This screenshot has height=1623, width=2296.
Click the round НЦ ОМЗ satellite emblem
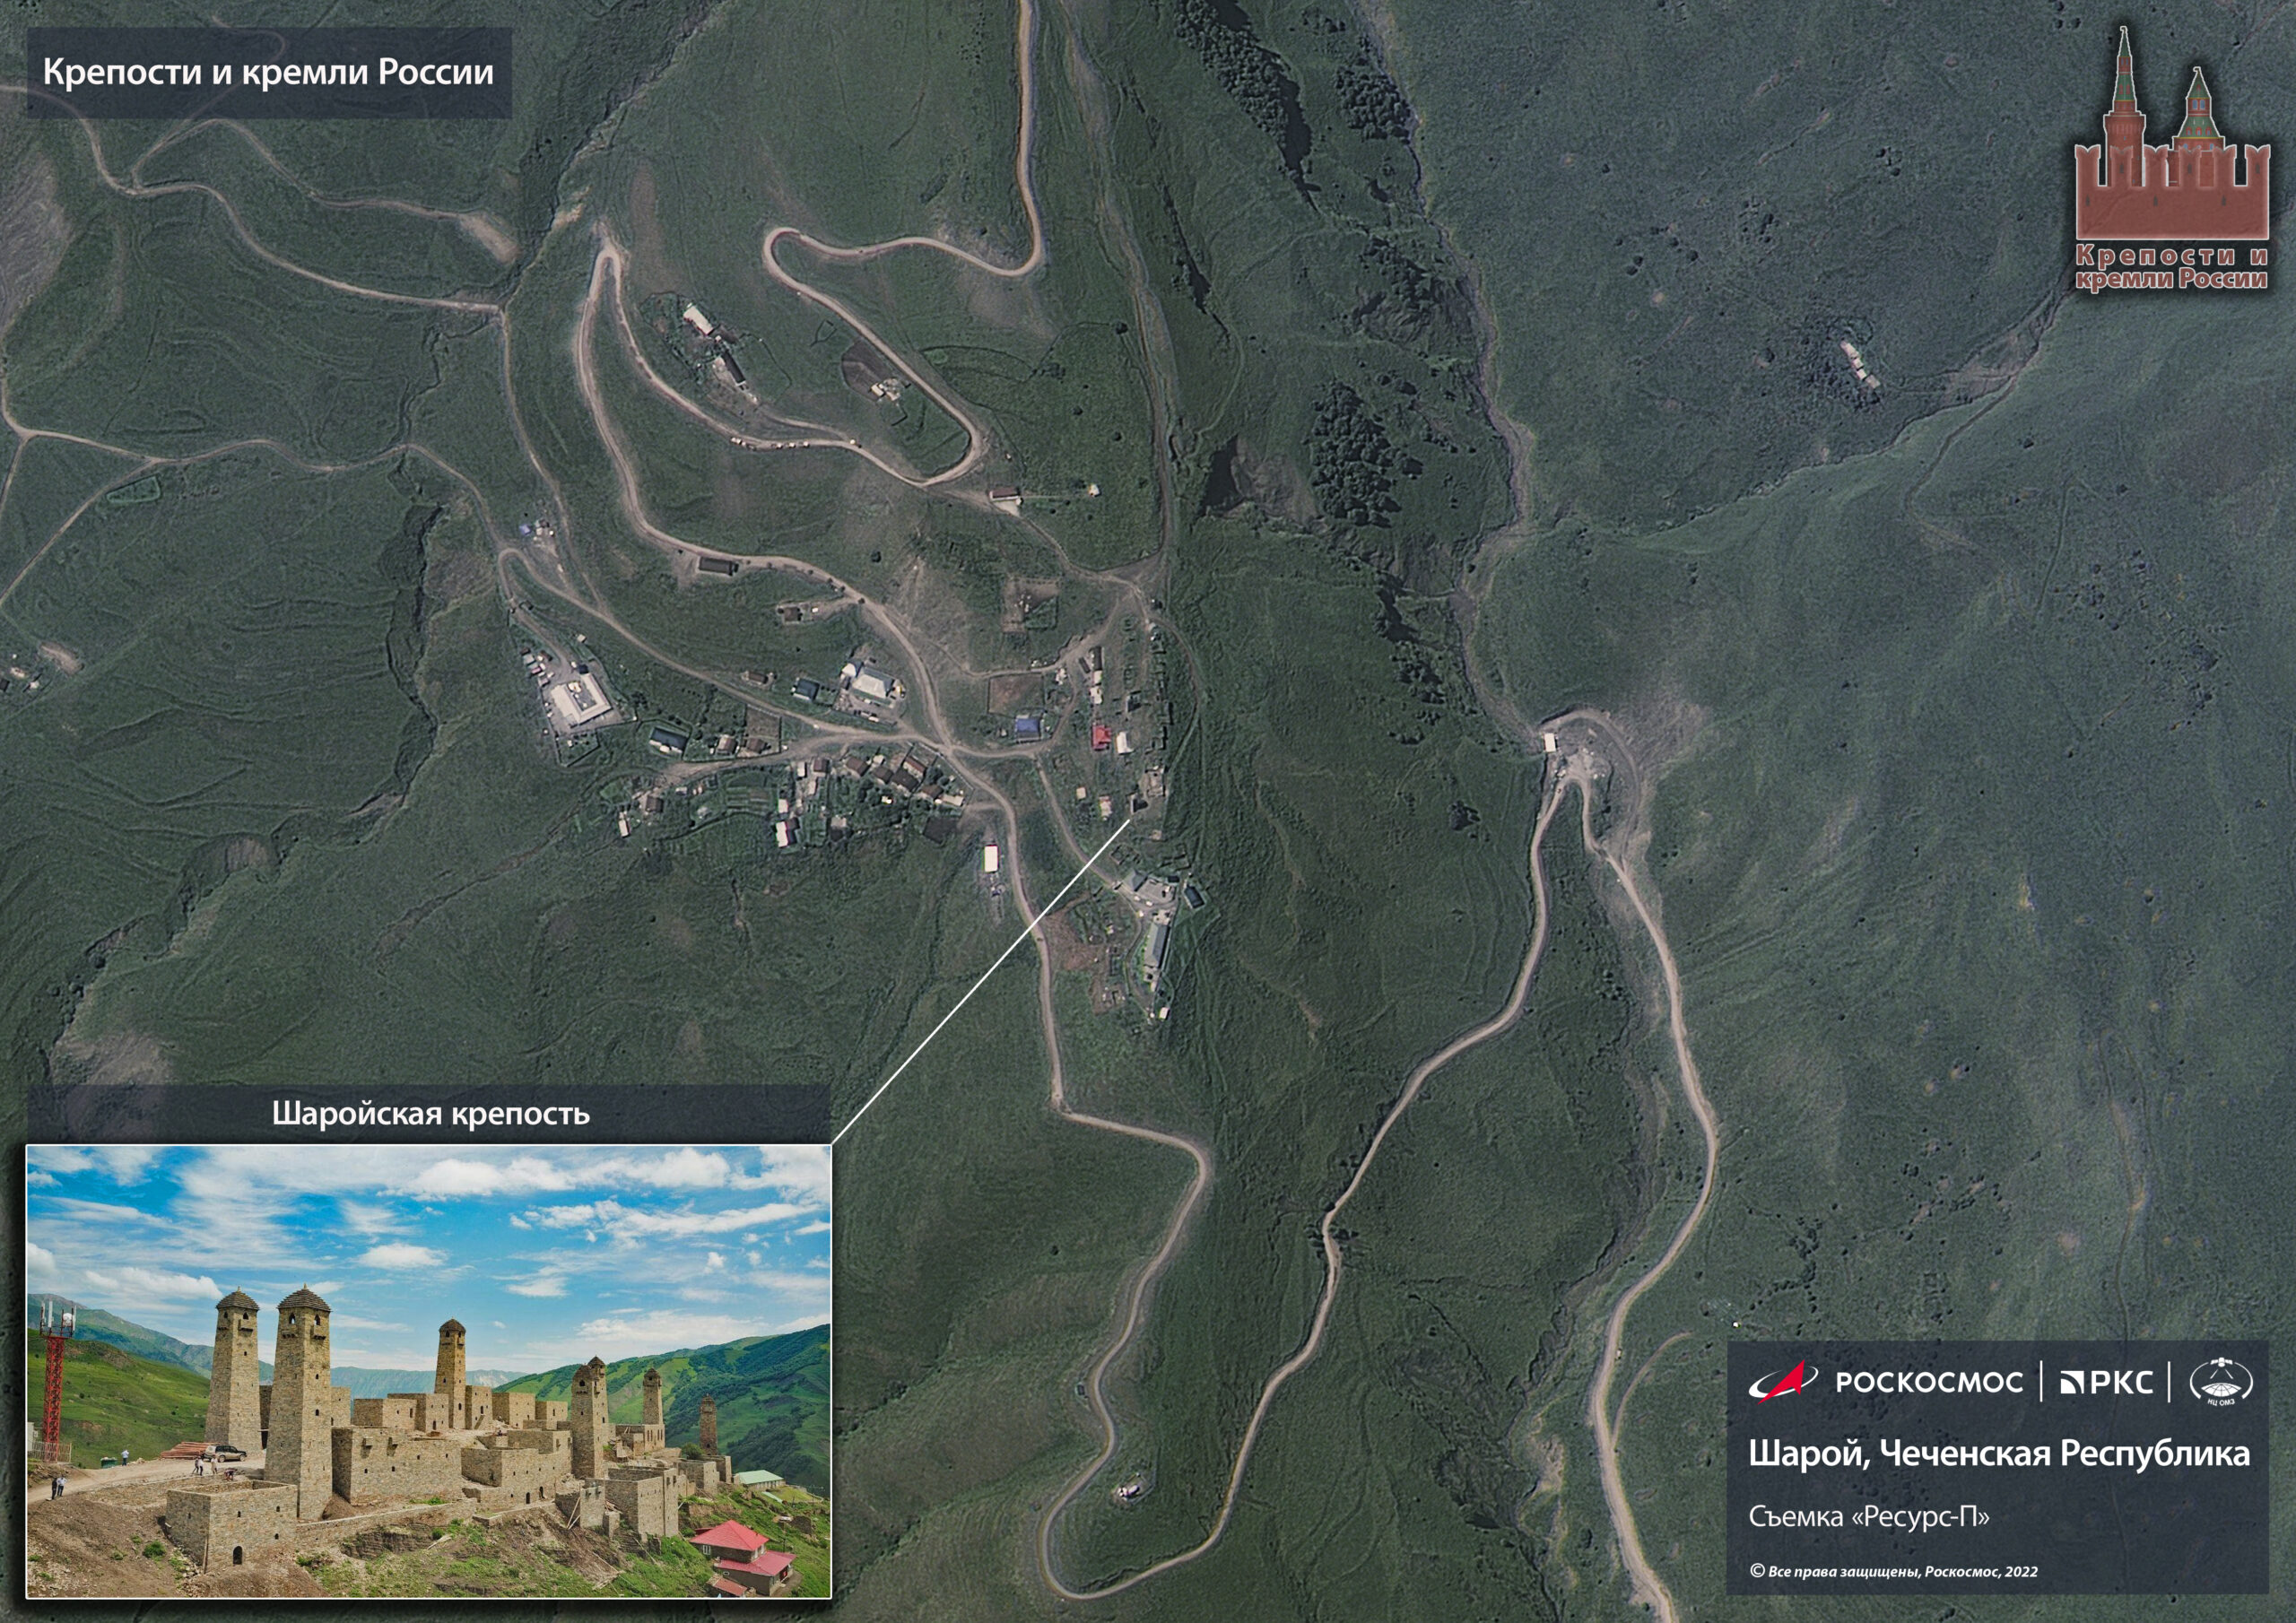[x=2222, y=1381]
